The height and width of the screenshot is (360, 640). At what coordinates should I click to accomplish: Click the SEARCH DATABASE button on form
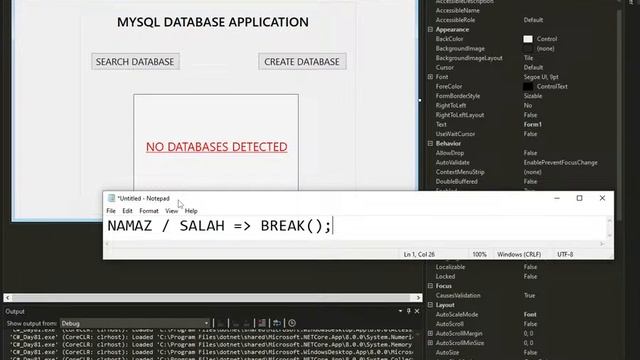tap(135, 62)
